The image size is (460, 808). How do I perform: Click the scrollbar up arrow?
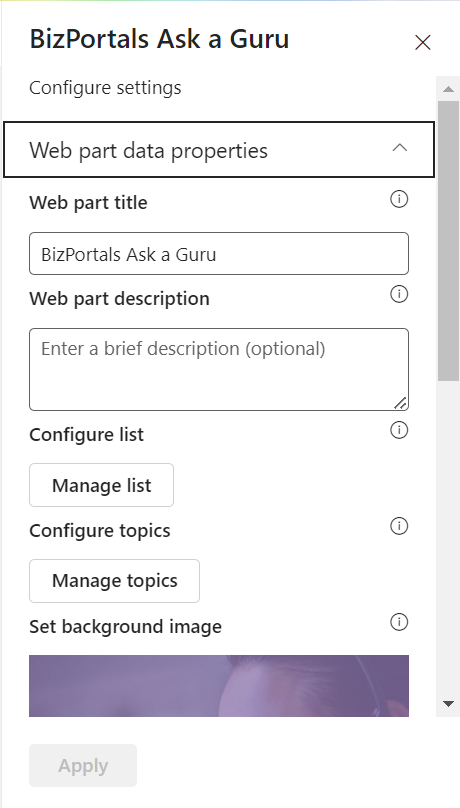[x=448, y=89]
